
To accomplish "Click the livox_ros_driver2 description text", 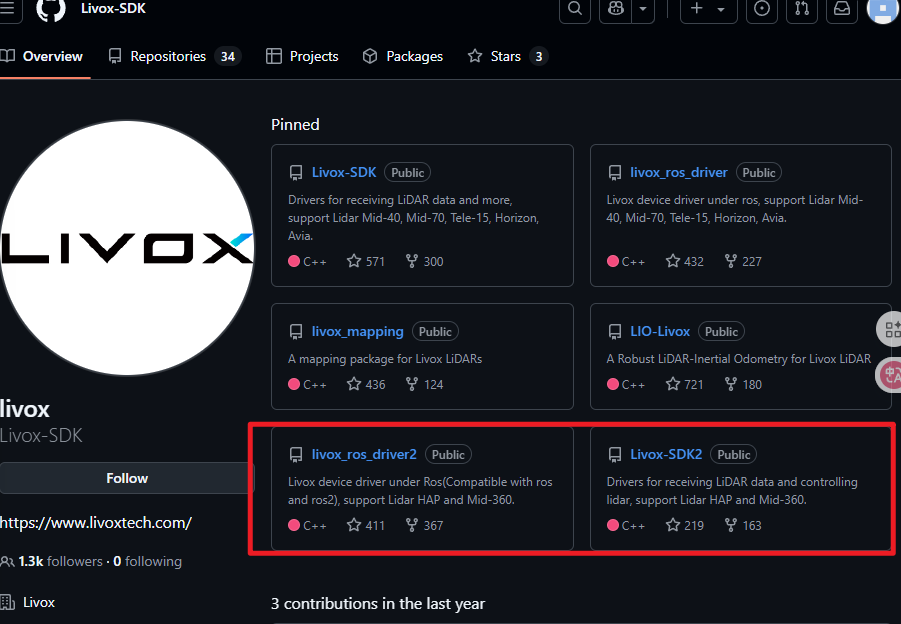I will (420, 491).
